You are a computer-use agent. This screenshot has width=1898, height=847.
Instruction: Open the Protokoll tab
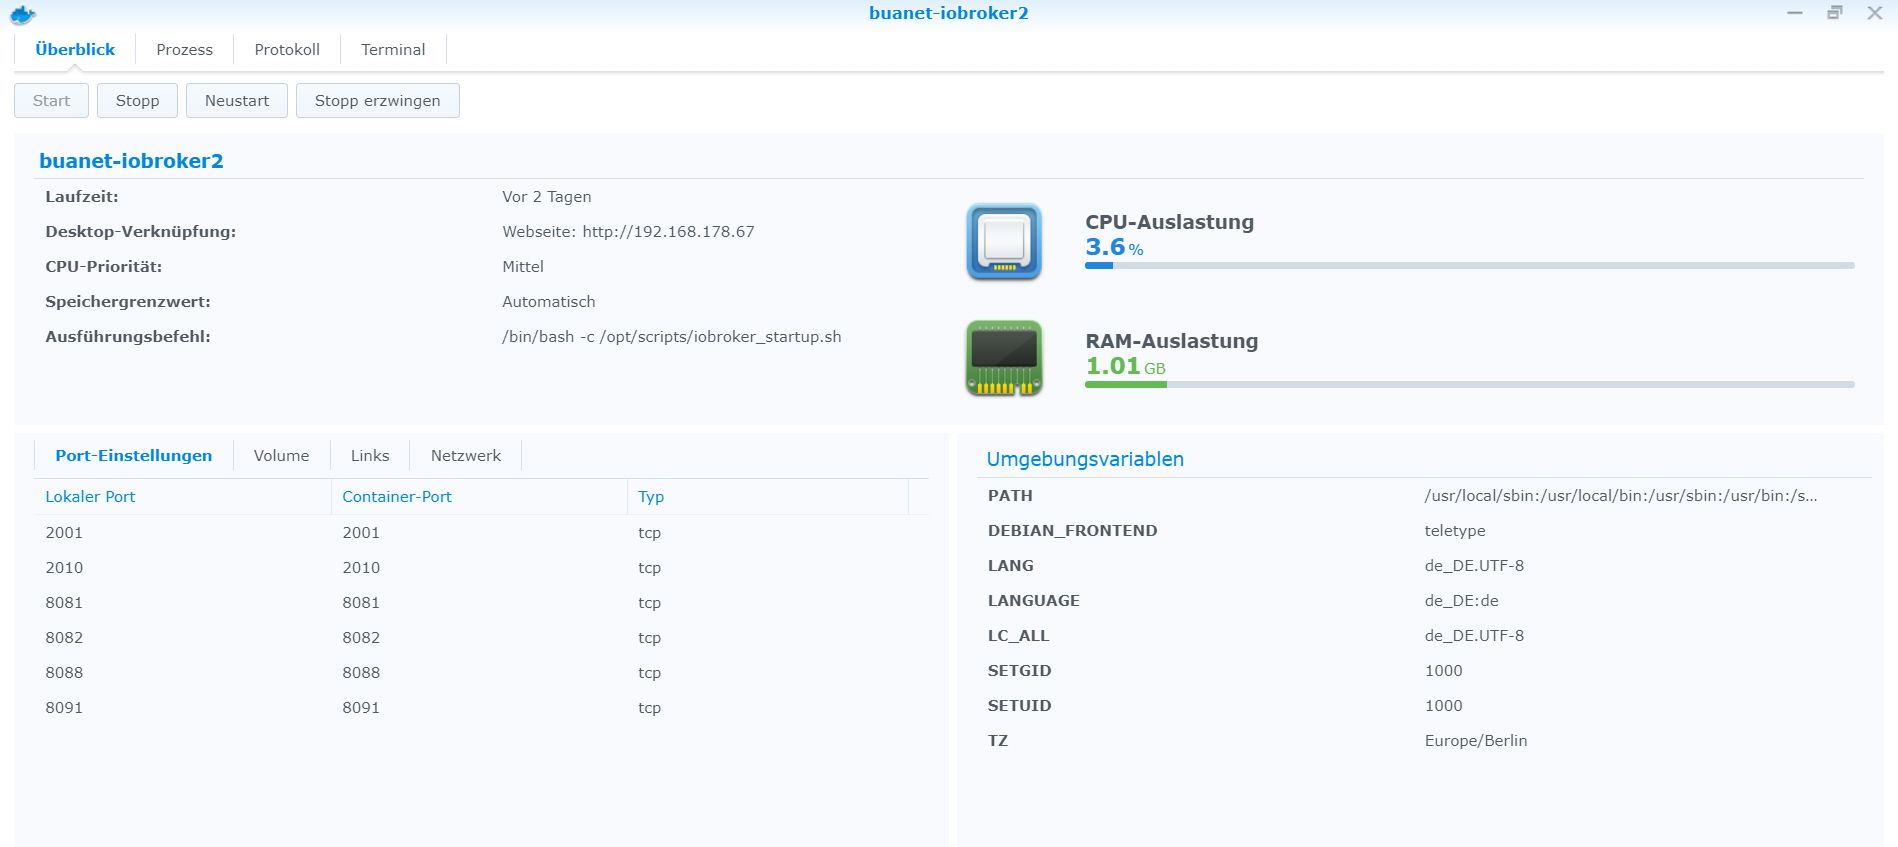pyautogui.click(x=287, y=49)
